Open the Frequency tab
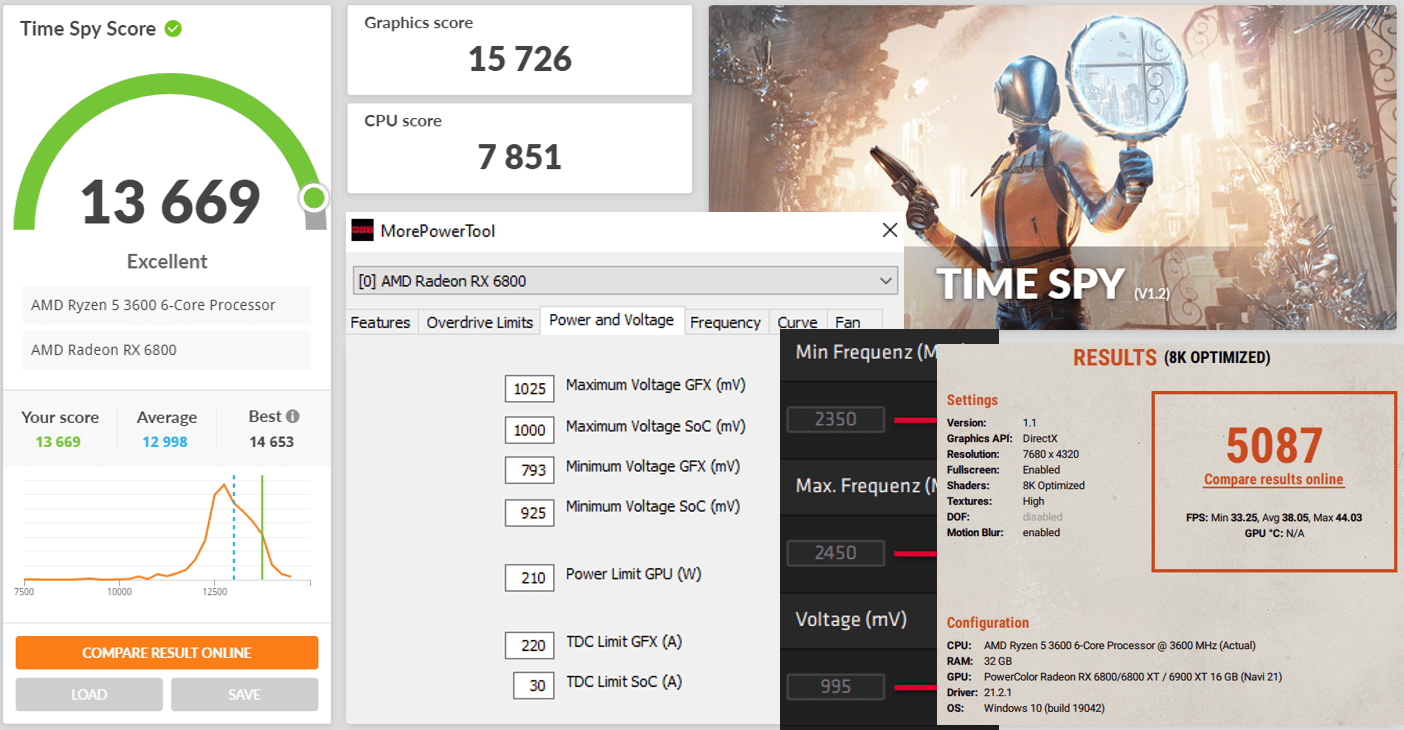Viewport: 1404px width, 730px height. pos(725,322)
